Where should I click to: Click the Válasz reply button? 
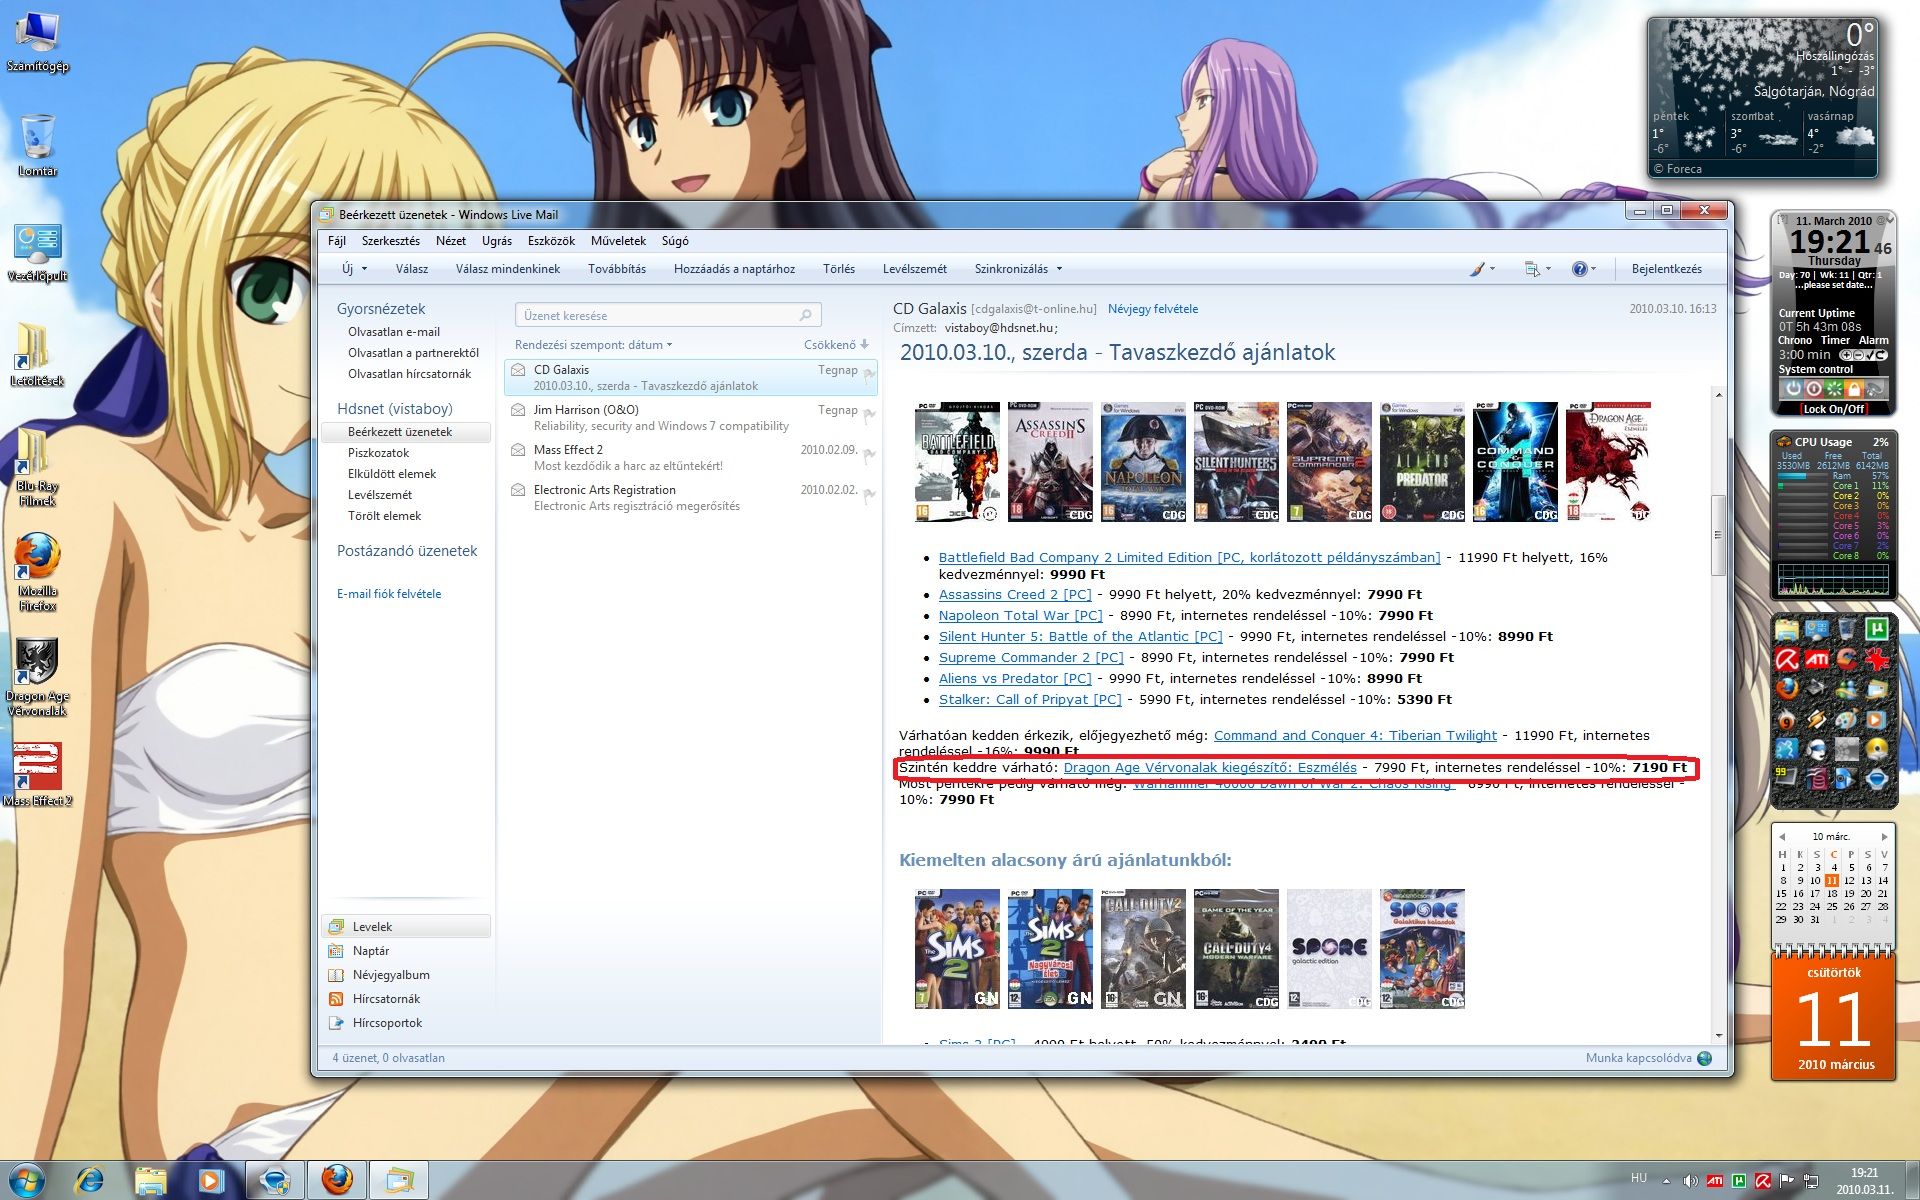pos(412,269)
